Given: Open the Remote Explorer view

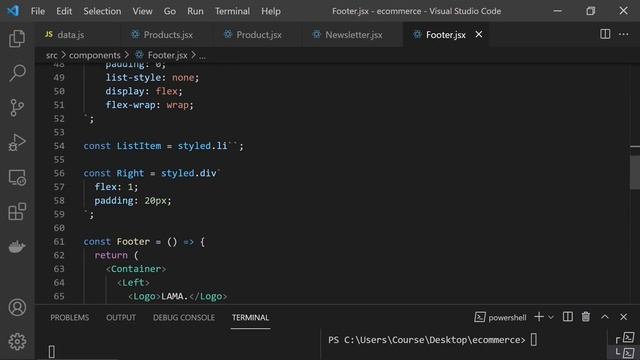Looking at the screenshot, I should (x=17, y=178).
